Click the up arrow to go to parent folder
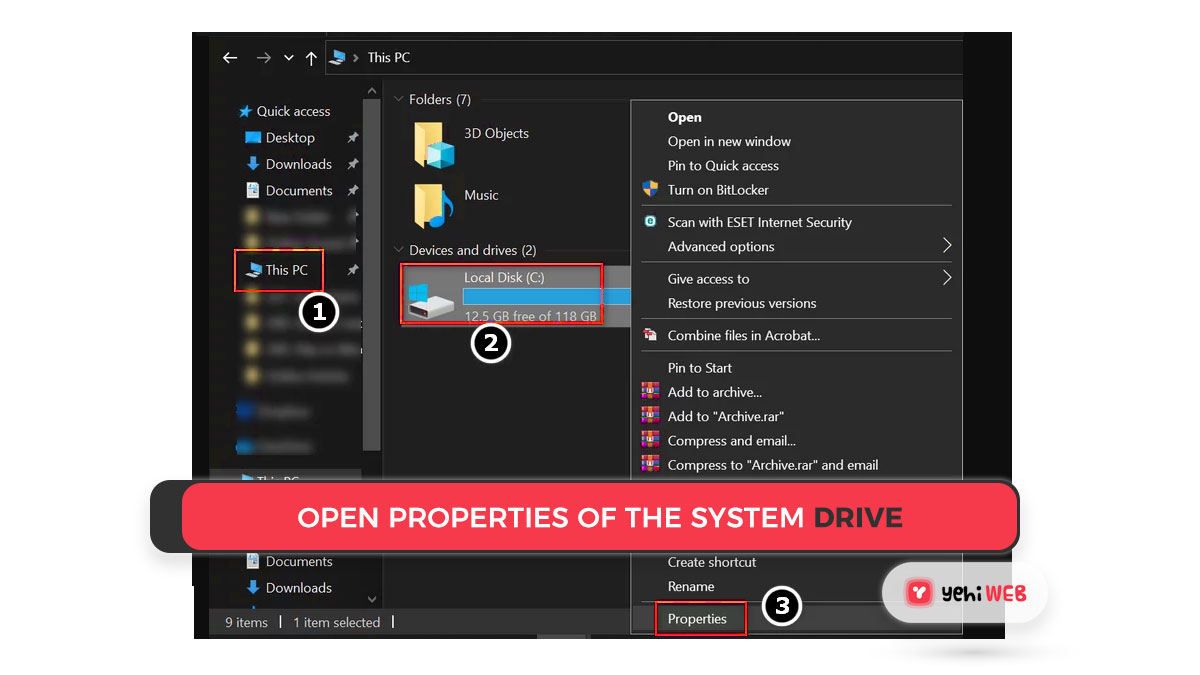Image resolution: width=1200 pixels, height=675 pixels. pyautogui.click(x=311, y=57)
